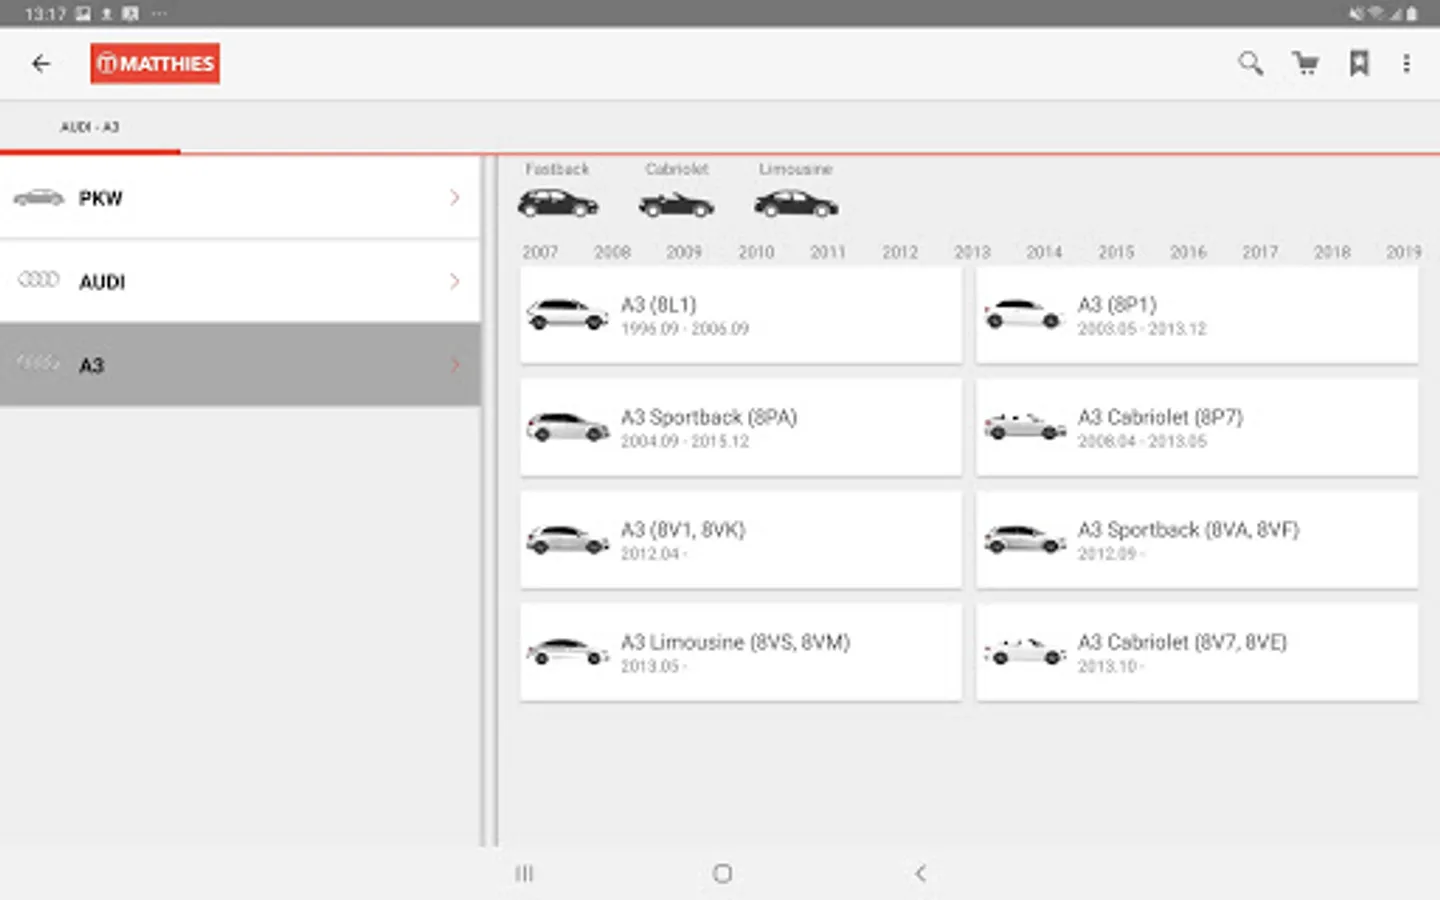Tap the Android home button

tap(722, 874)
